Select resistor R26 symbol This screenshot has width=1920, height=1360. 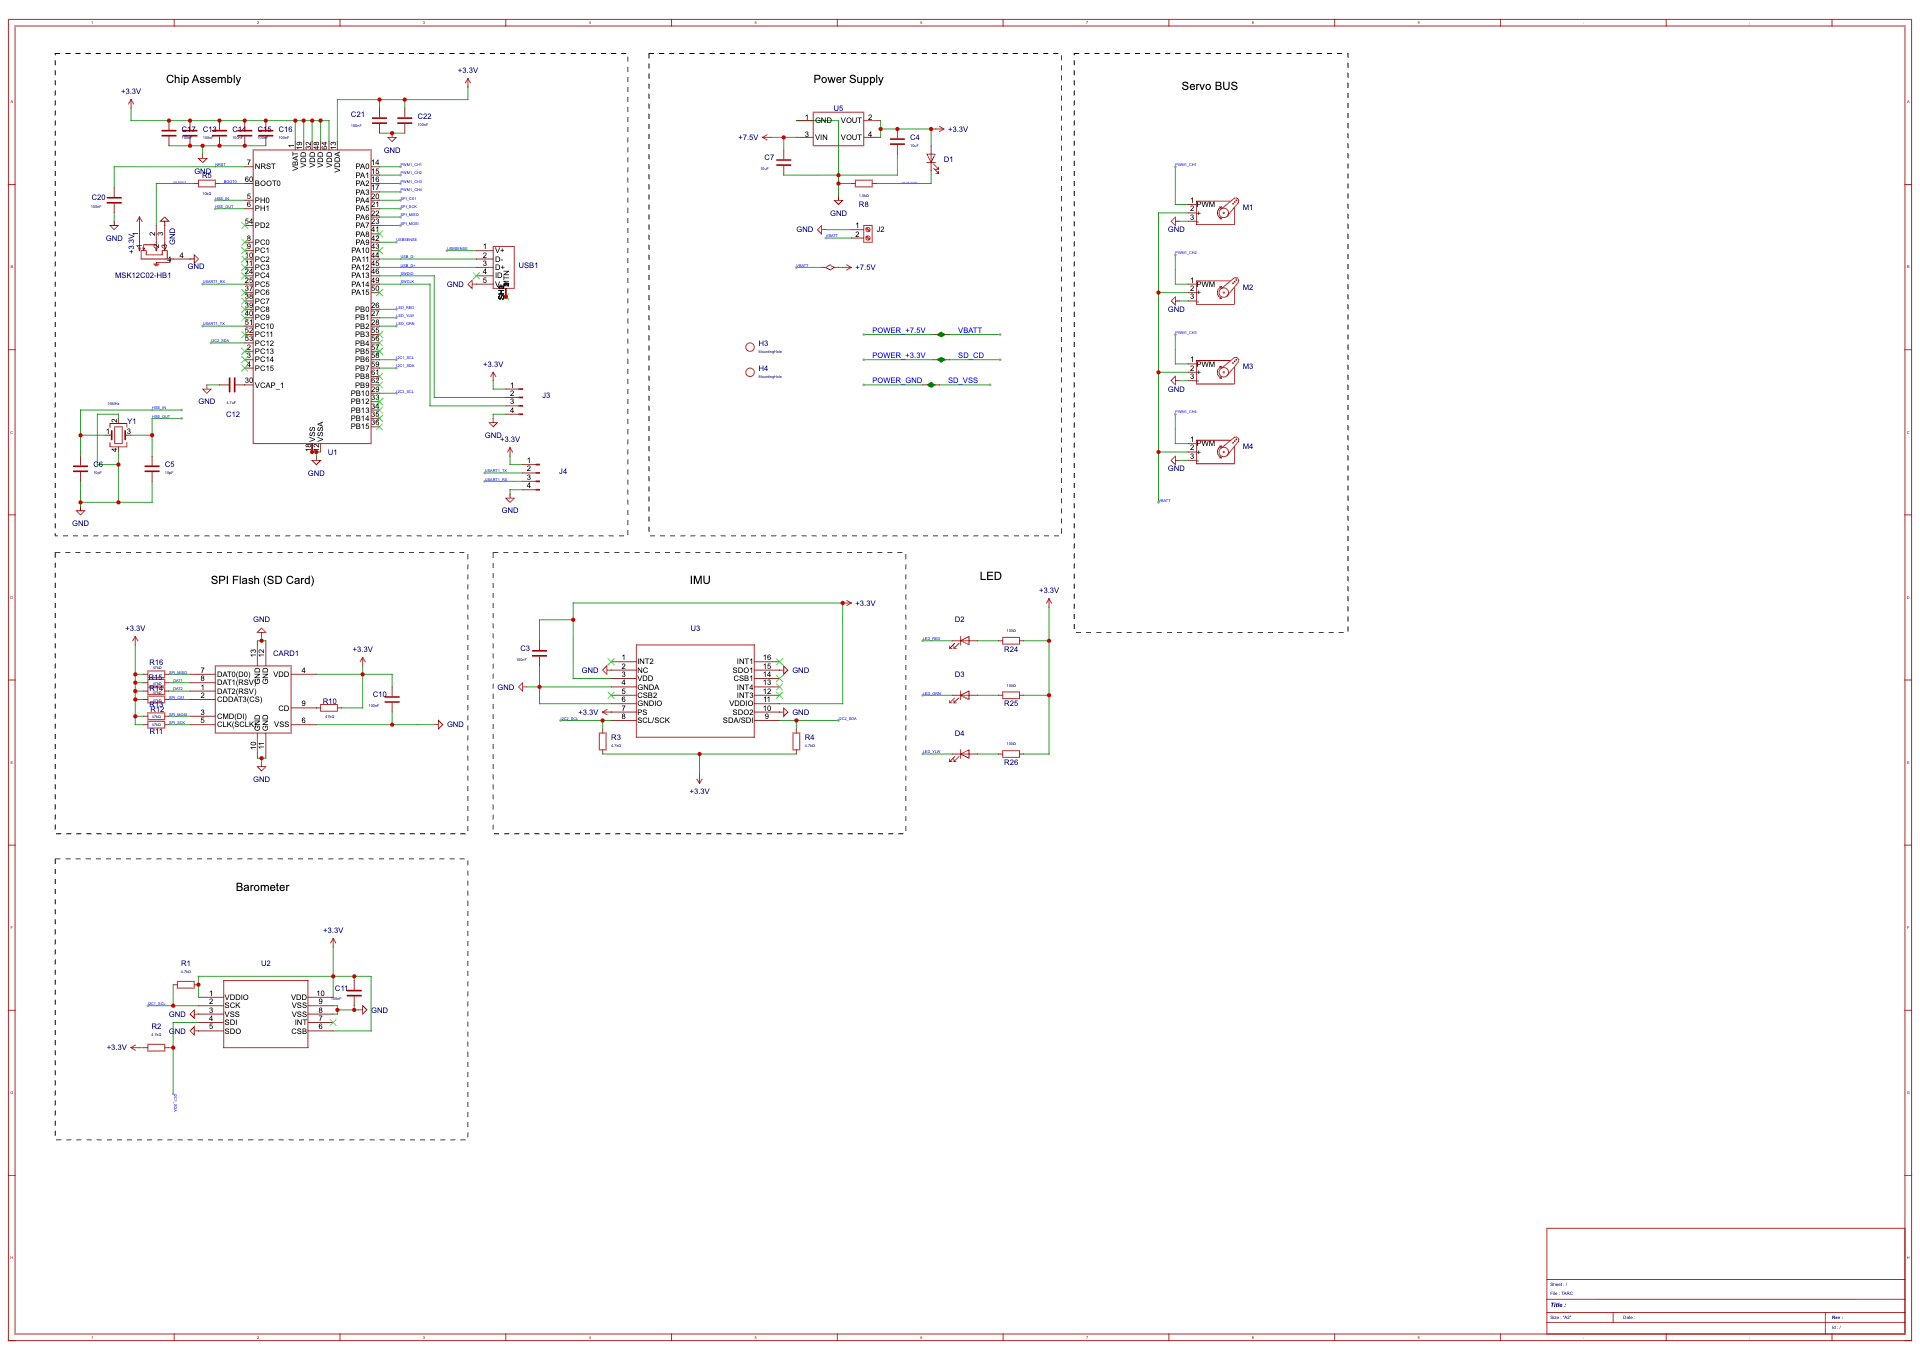pos(1011,753)
